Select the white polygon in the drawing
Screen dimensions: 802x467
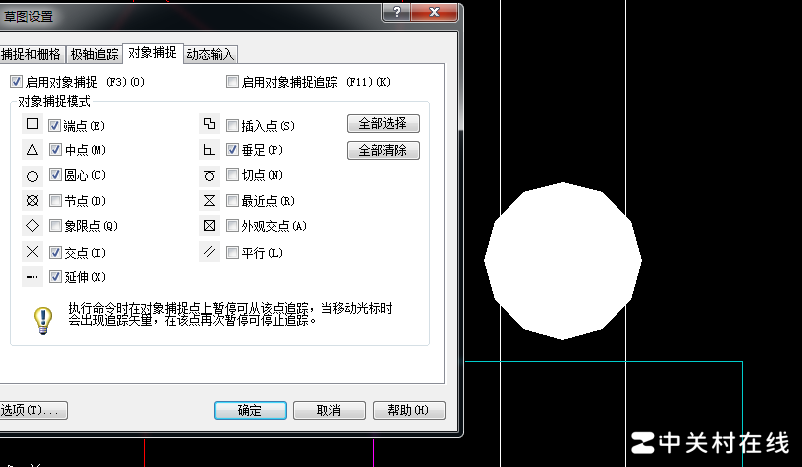click(x=563, y=260)
